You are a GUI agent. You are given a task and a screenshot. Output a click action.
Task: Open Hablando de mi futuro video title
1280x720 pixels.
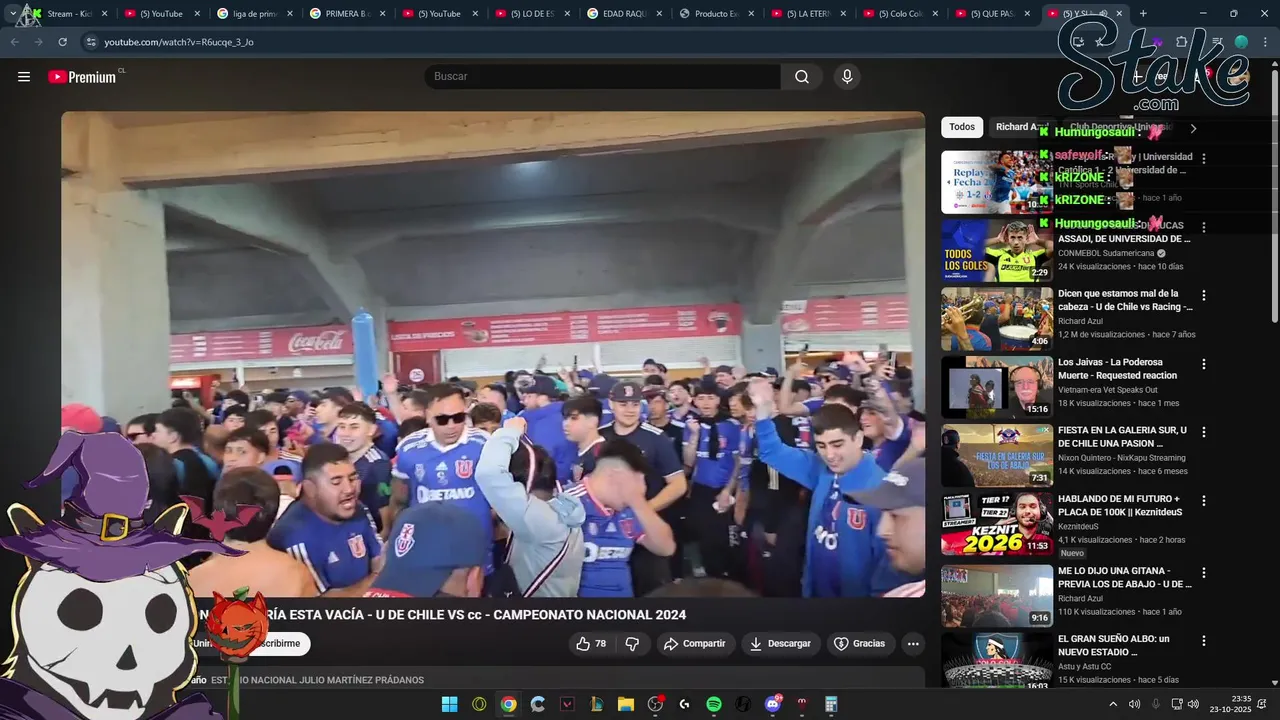(x=1120, y=505)
